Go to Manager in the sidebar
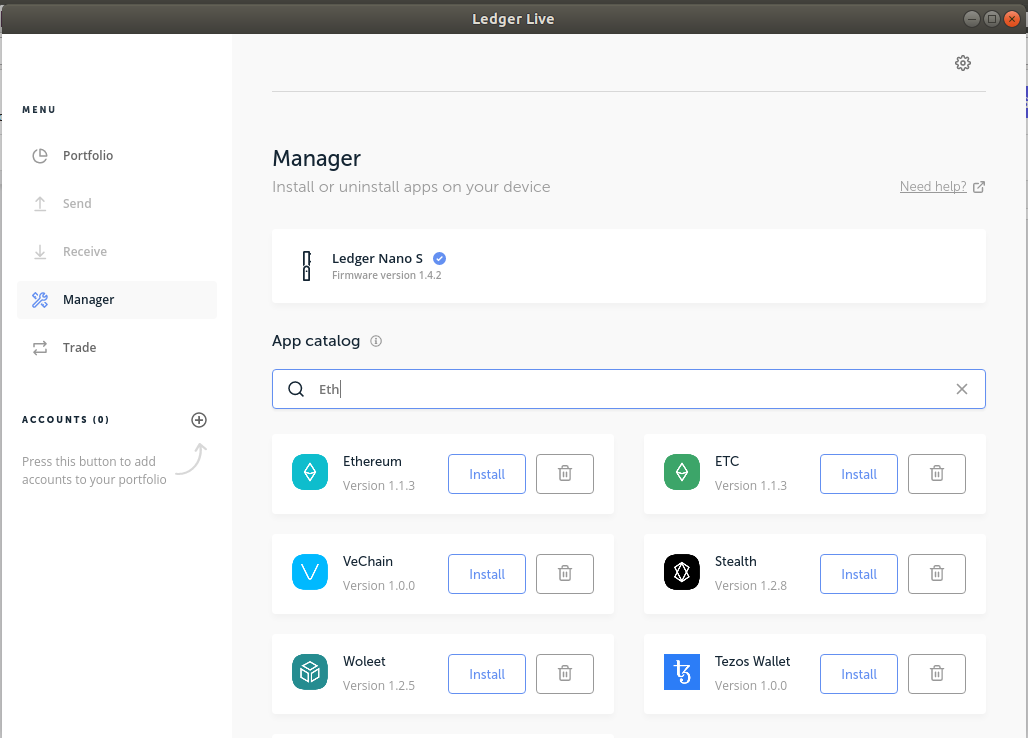 click(x=117, y=300)
